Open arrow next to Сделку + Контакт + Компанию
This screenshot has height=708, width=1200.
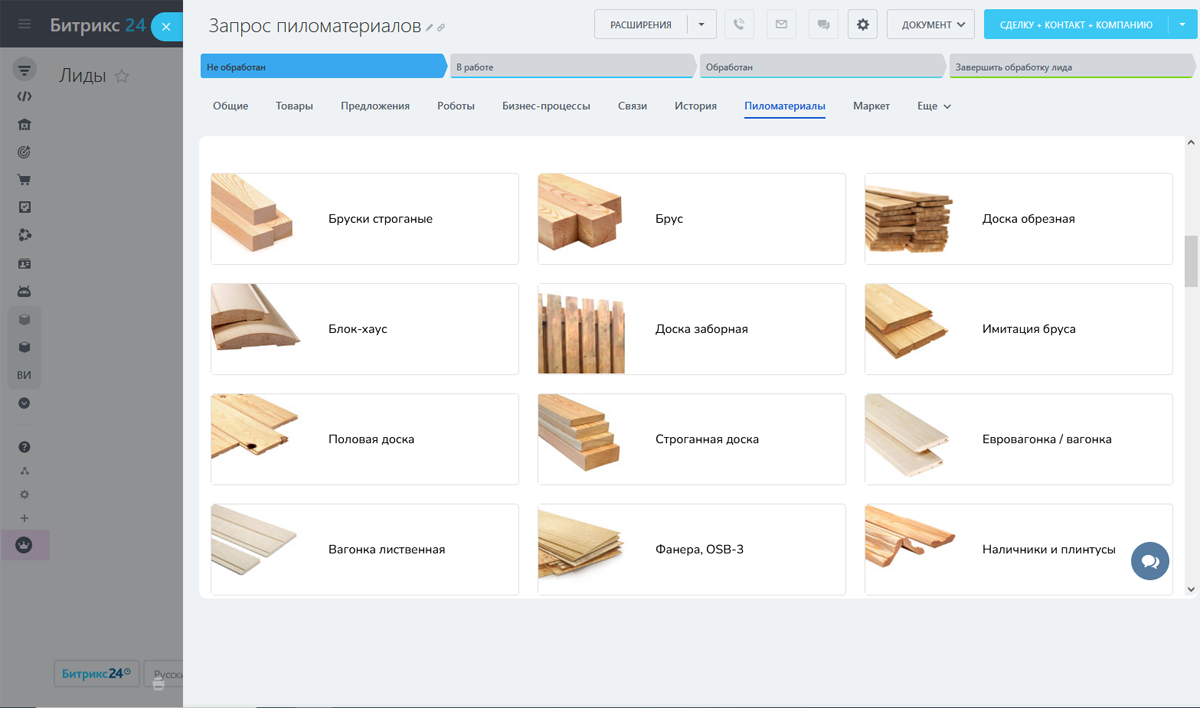click(1181, 25)
